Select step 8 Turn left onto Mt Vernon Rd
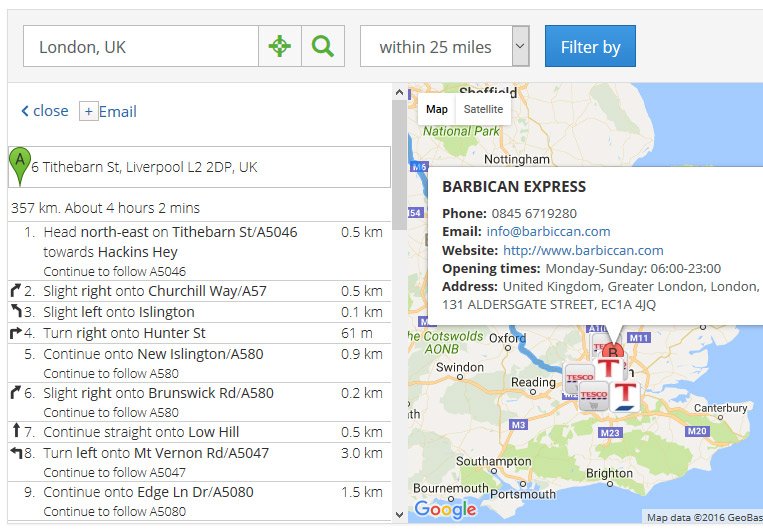 200,462
